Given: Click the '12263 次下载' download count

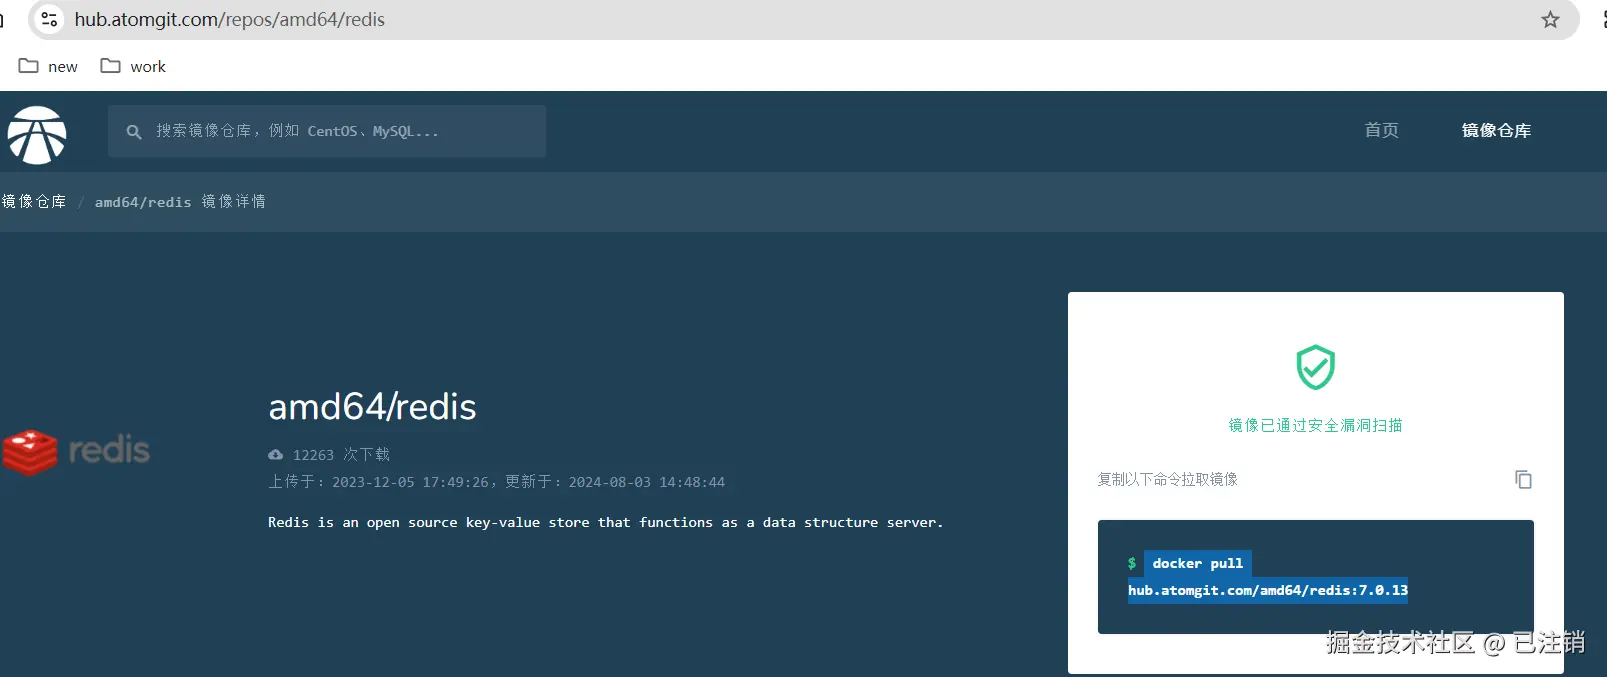Looking at the screenshot, I should [x=341, y=455].
